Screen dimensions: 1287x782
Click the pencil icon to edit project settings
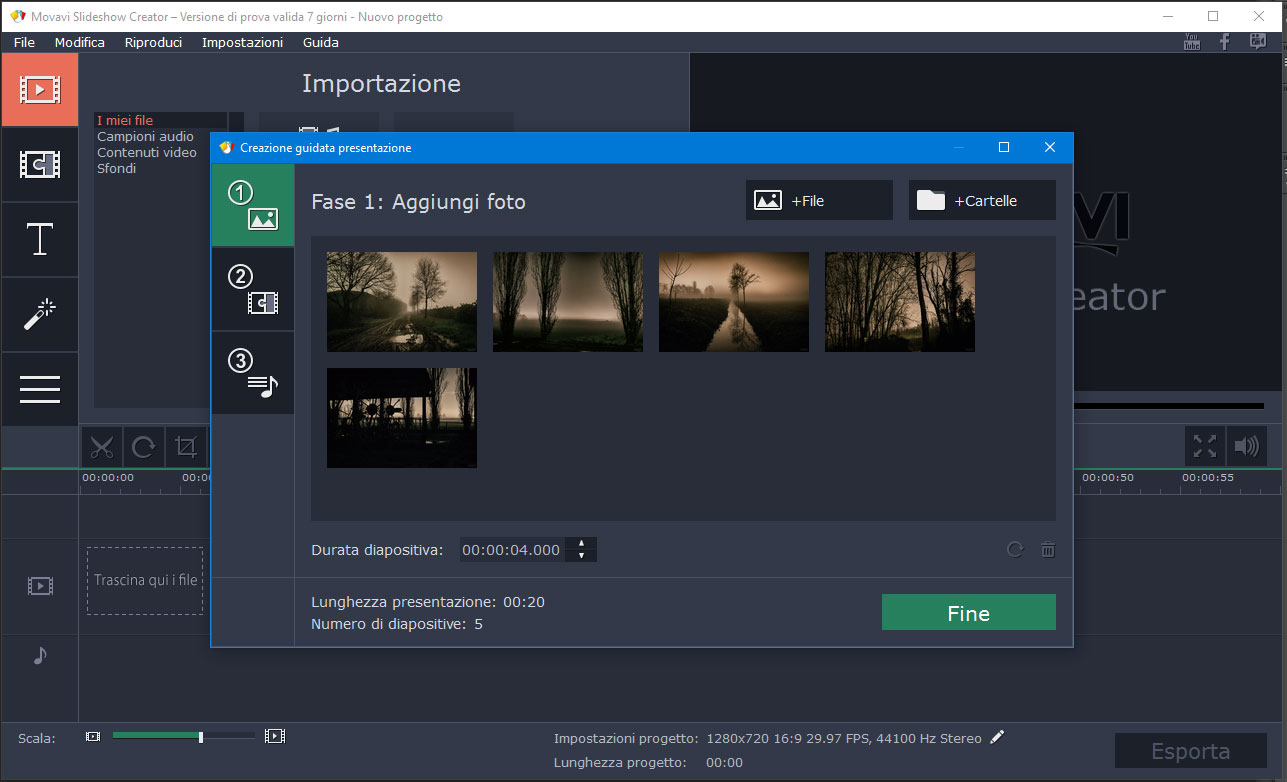coord(997,738)
